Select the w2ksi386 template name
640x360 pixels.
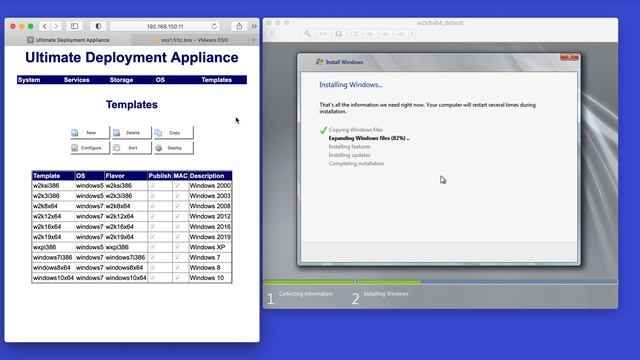(46, 186)
